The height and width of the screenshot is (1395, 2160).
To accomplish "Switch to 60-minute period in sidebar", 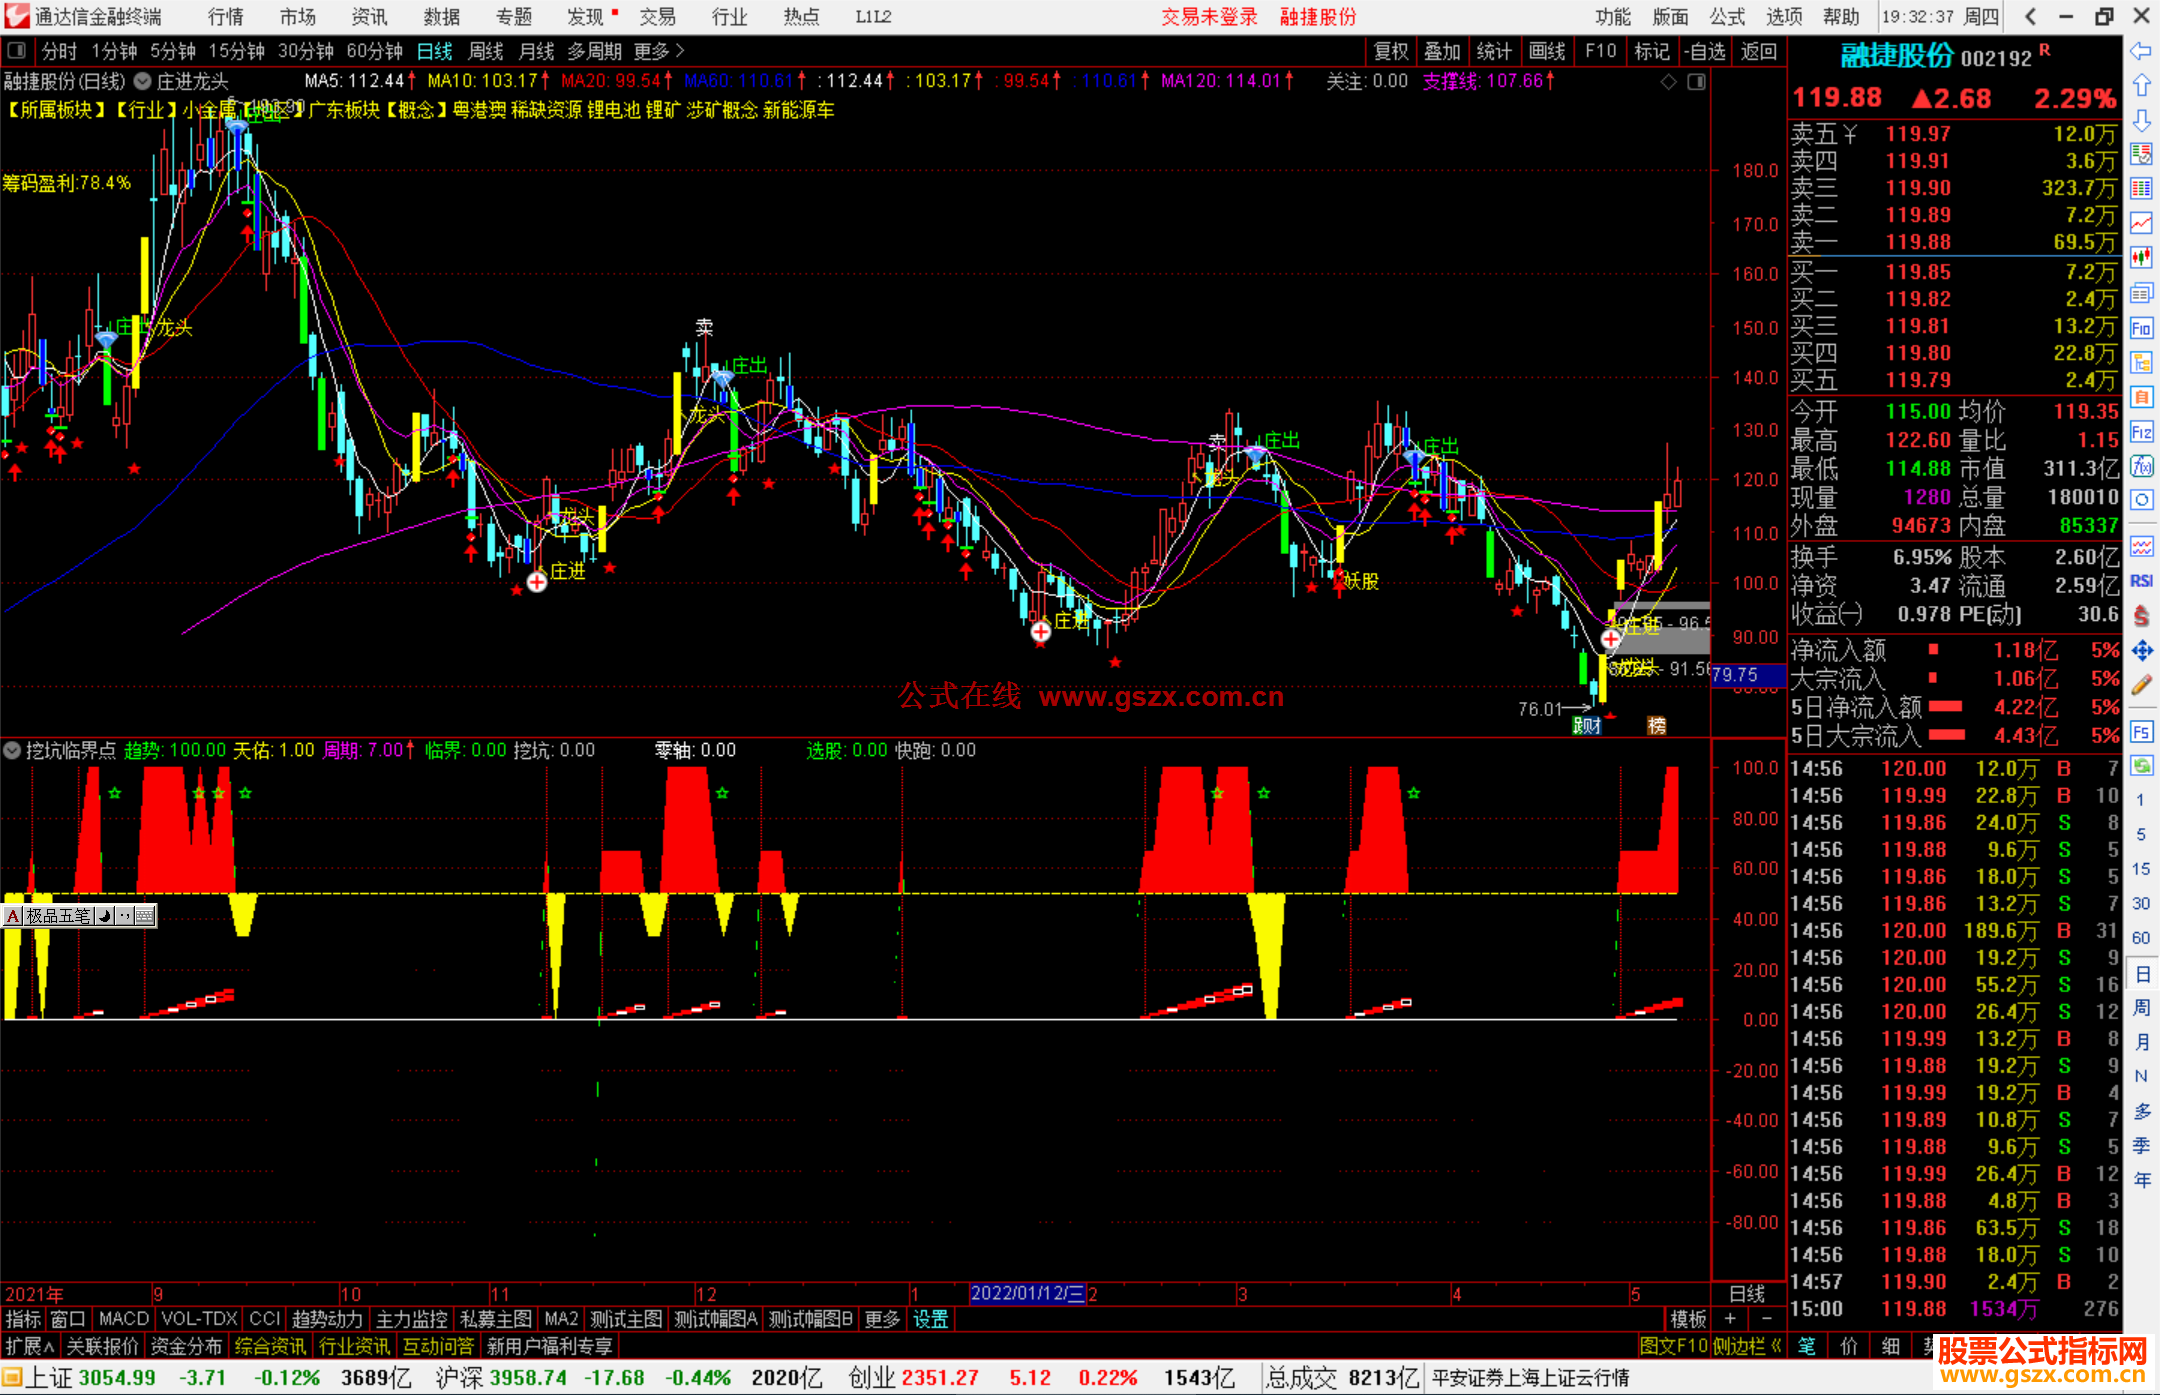I will [2141, 938].
